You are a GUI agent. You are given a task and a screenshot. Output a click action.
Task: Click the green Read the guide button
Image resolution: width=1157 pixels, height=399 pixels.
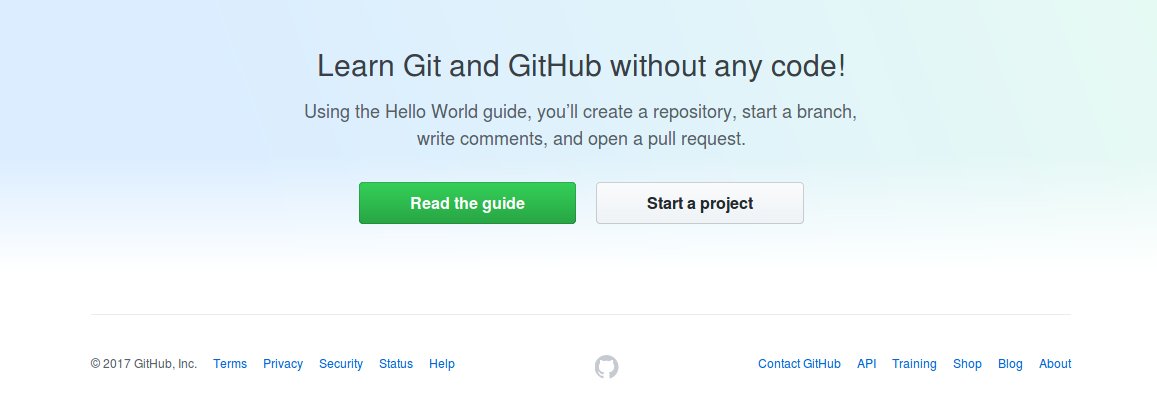467,203
